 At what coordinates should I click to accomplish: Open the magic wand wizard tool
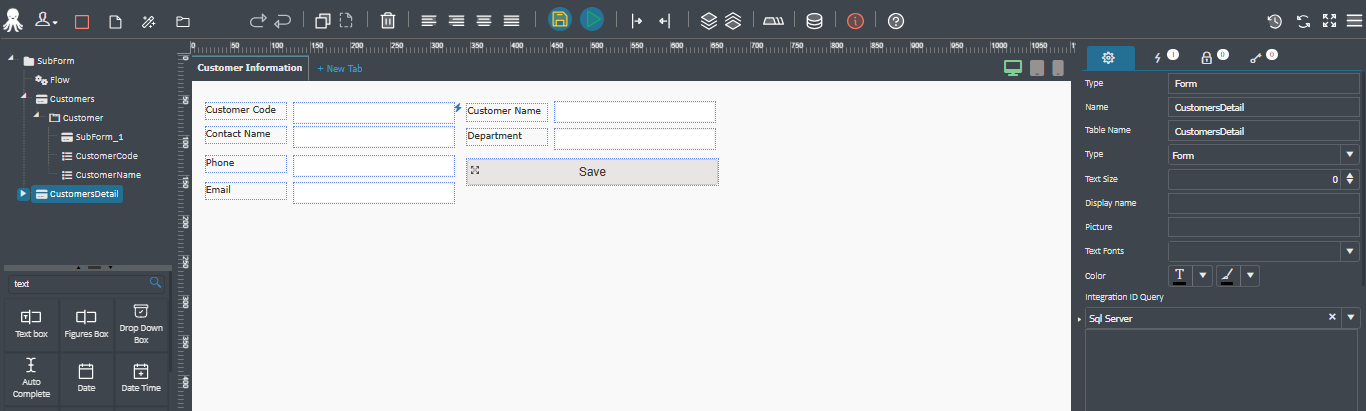(x=148, y=21)
